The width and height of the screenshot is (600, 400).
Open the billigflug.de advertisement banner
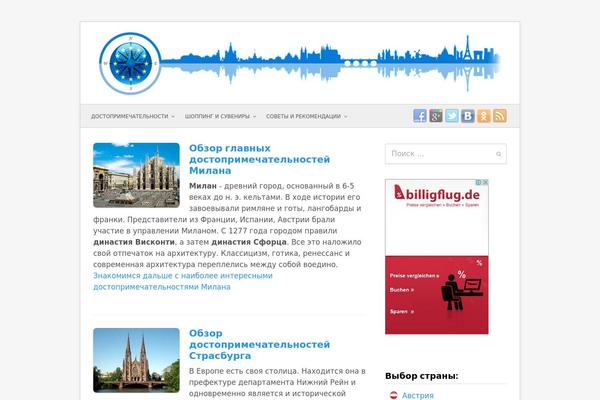pos(437,256)
